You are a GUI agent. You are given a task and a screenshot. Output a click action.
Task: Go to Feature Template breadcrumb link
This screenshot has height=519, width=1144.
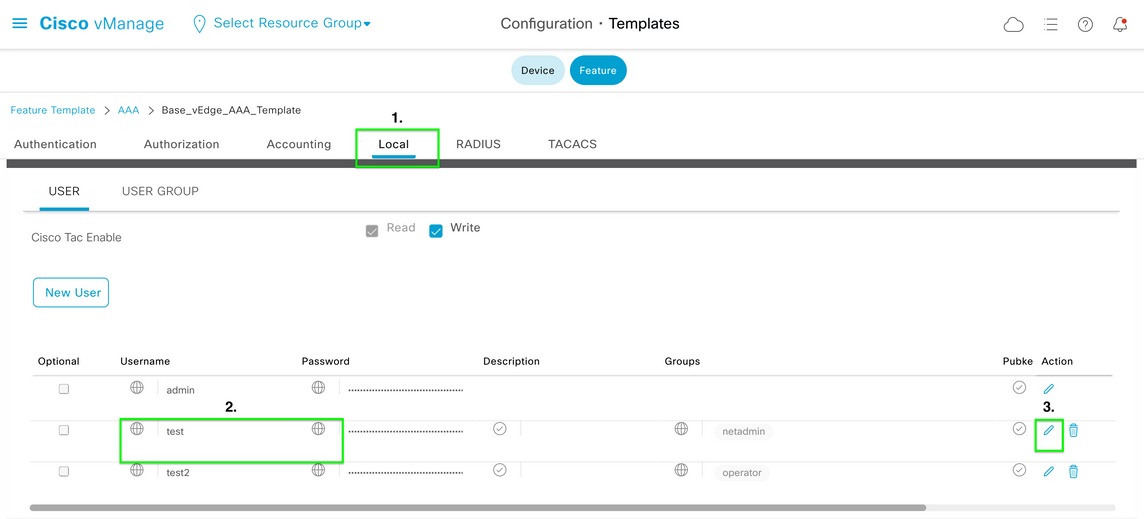[53, 110]
